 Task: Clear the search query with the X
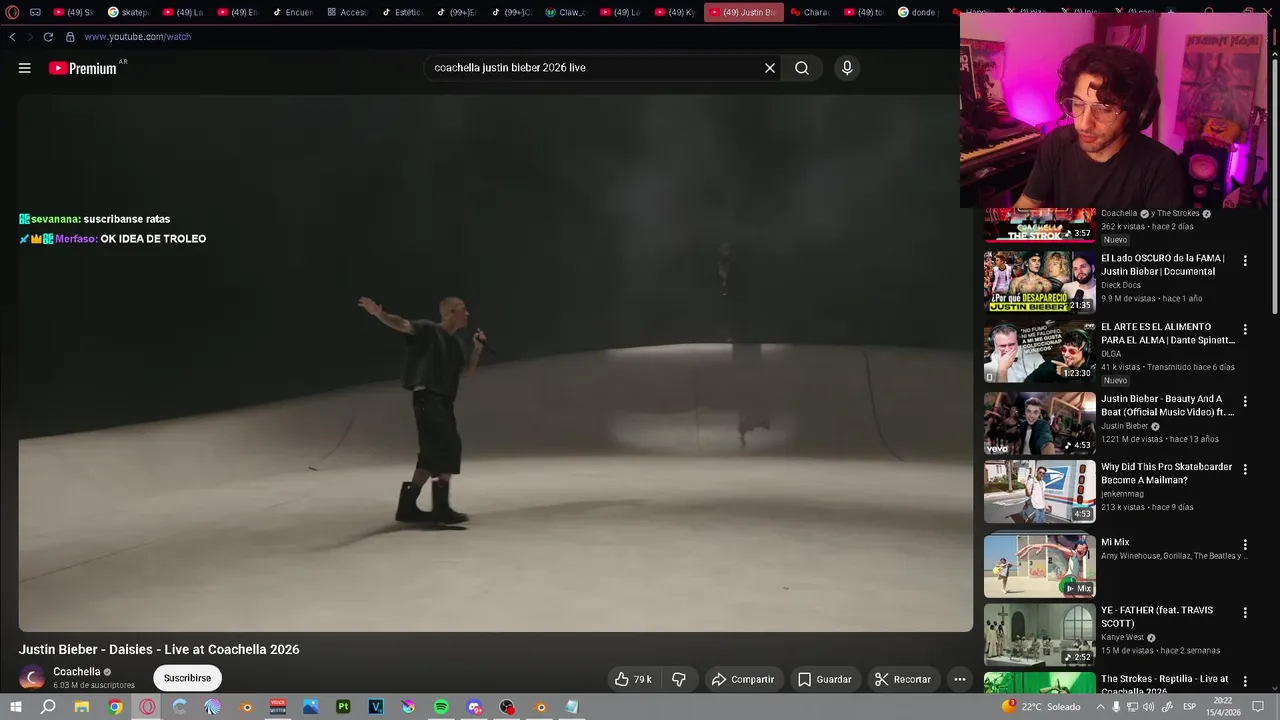(770, 68)
